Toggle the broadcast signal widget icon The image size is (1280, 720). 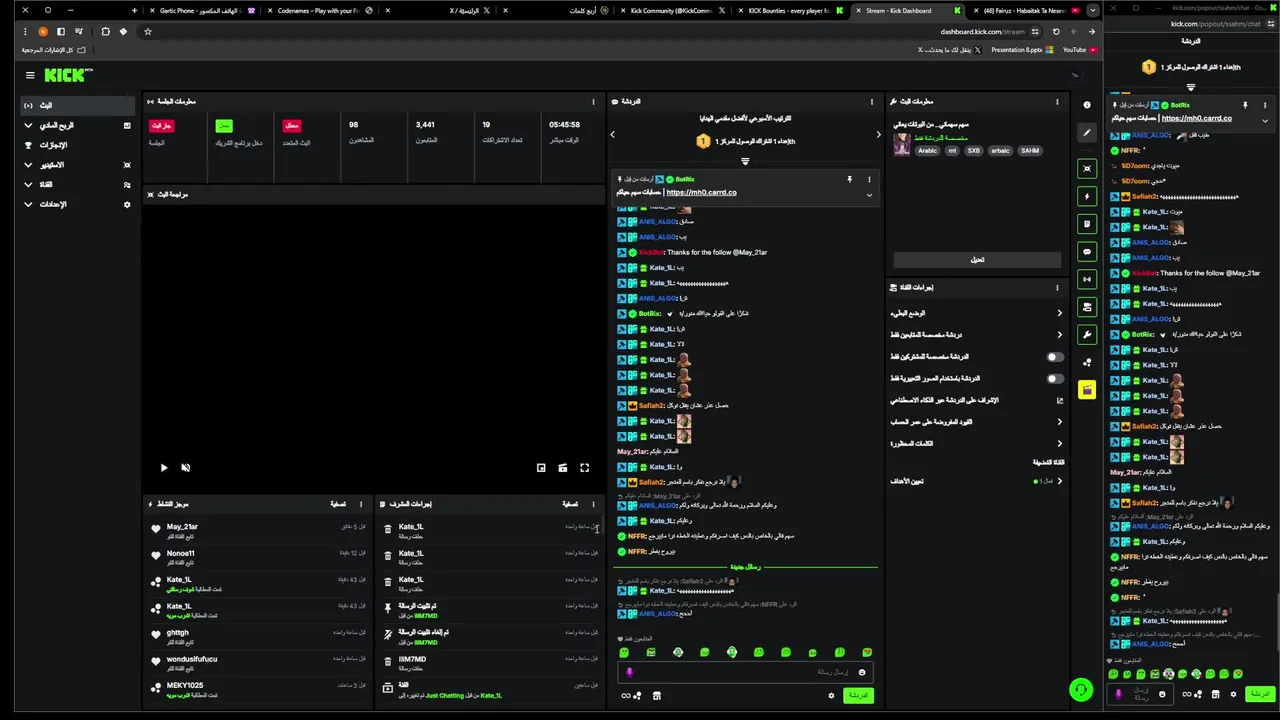point(1087,279)
